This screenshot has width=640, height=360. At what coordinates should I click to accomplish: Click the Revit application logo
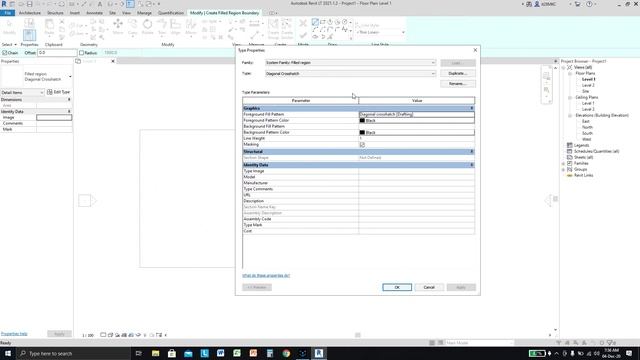(4, 4)
